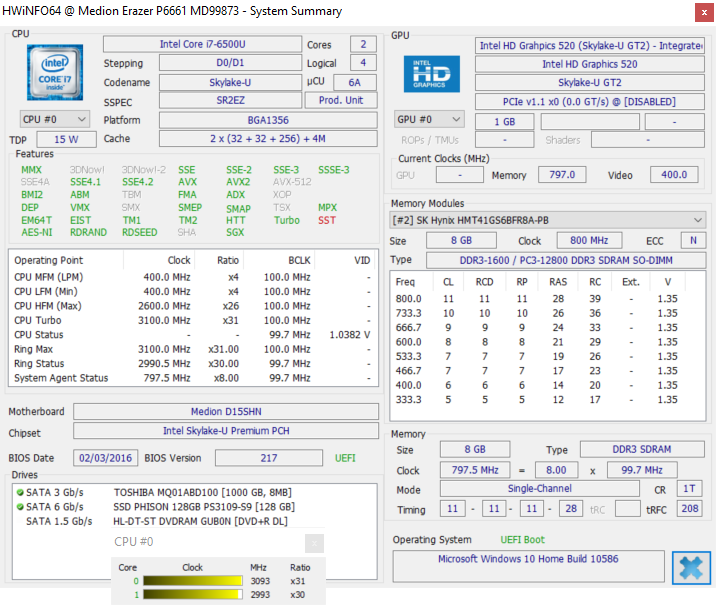Click the Video clock 400.0 field

pos(674,175)
